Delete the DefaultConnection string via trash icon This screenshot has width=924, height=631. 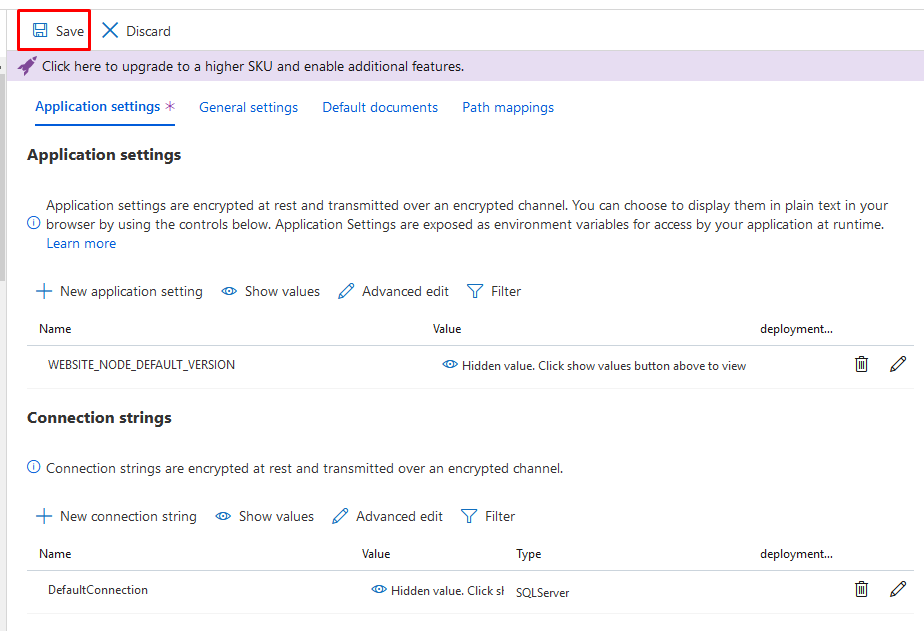tap(861, 589)
